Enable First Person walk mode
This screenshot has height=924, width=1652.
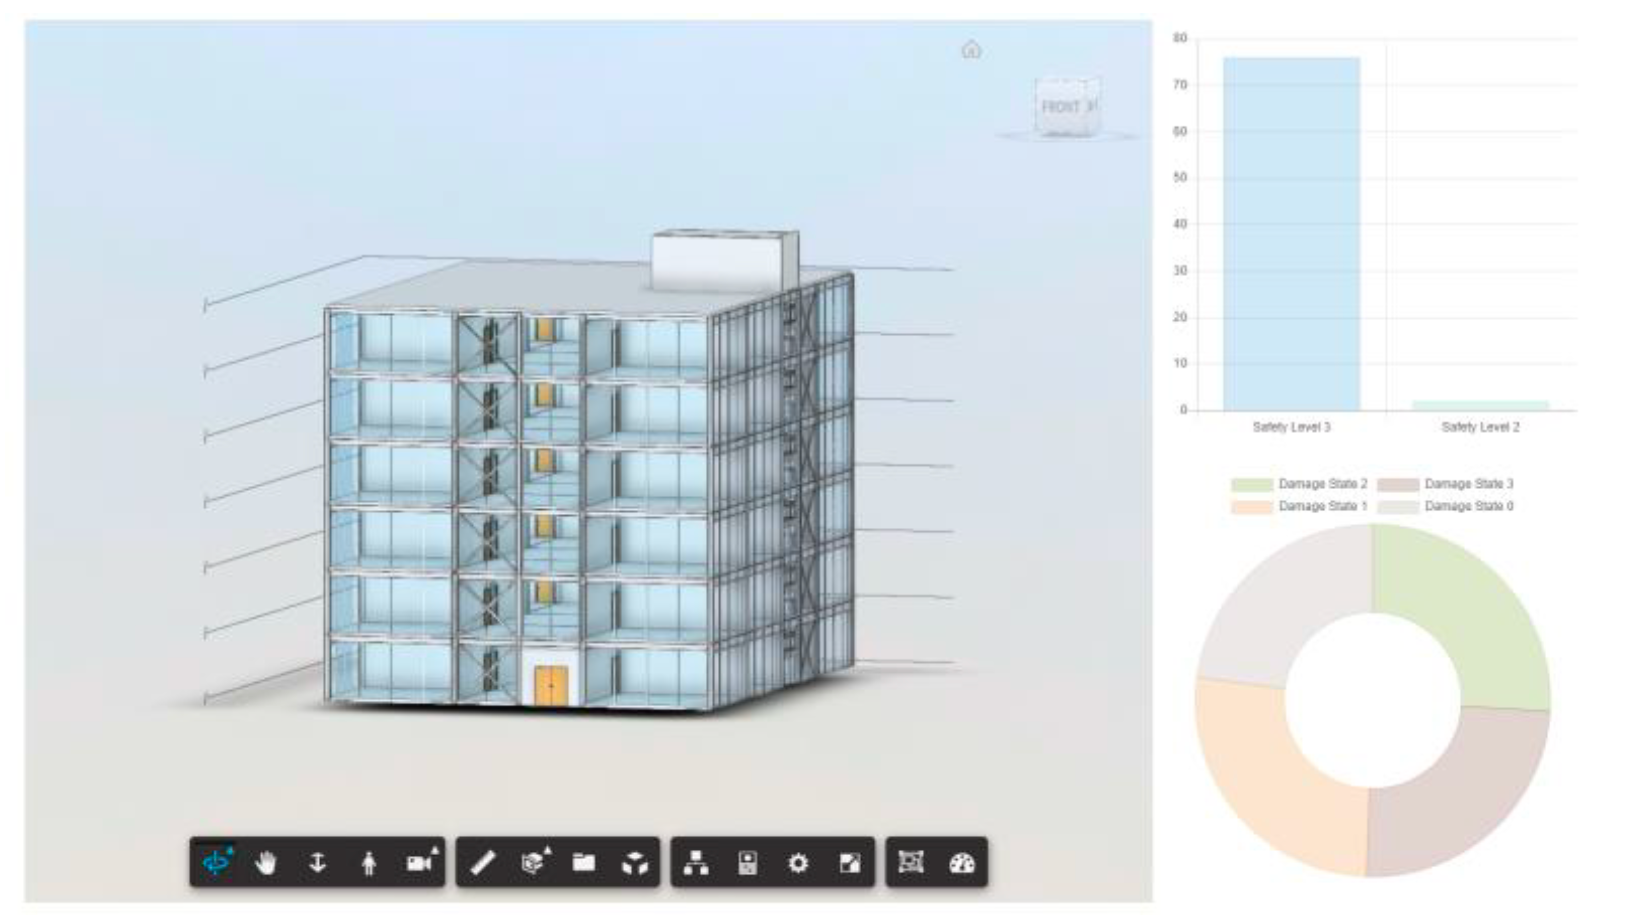pyautogui.click(x=368, y=862)
